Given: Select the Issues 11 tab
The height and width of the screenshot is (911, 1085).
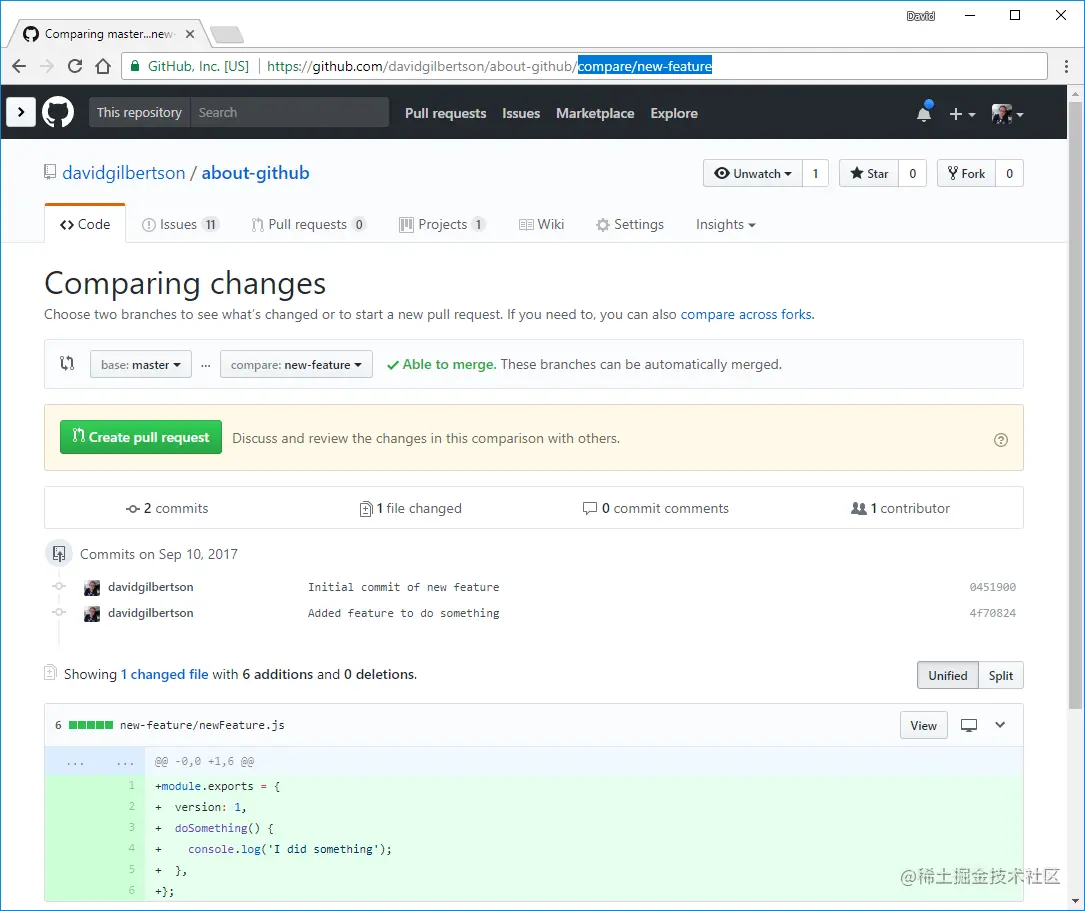Looking at the screenshot, I should pos(180,224).
